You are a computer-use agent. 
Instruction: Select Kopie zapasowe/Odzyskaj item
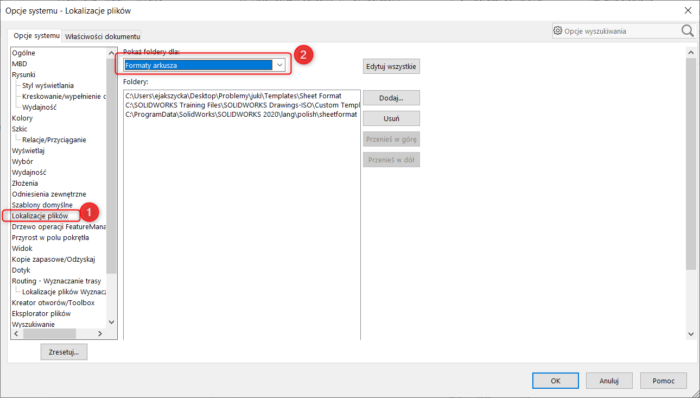point(54,259)
